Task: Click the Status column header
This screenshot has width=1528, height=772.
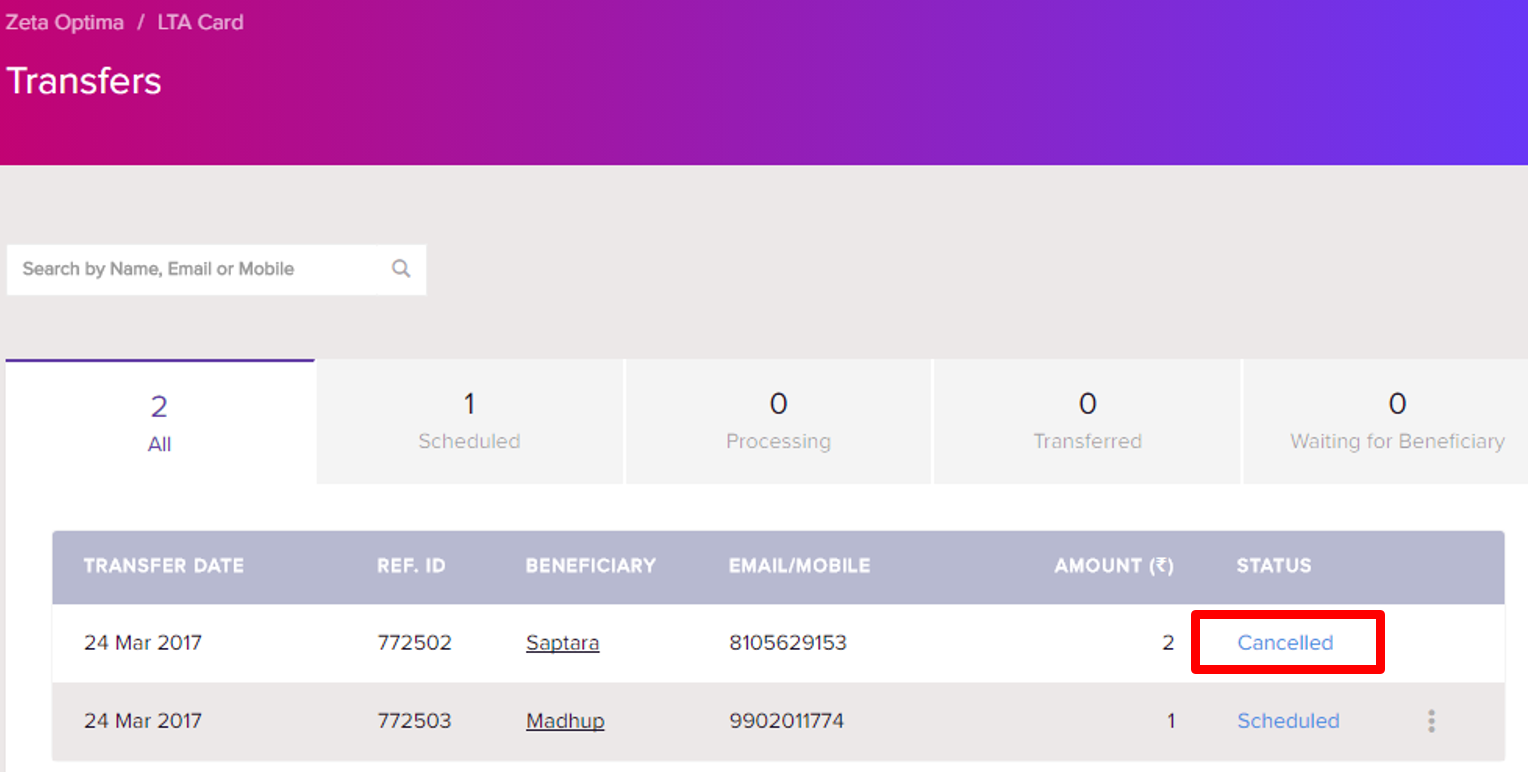Action: (1274, 566)
